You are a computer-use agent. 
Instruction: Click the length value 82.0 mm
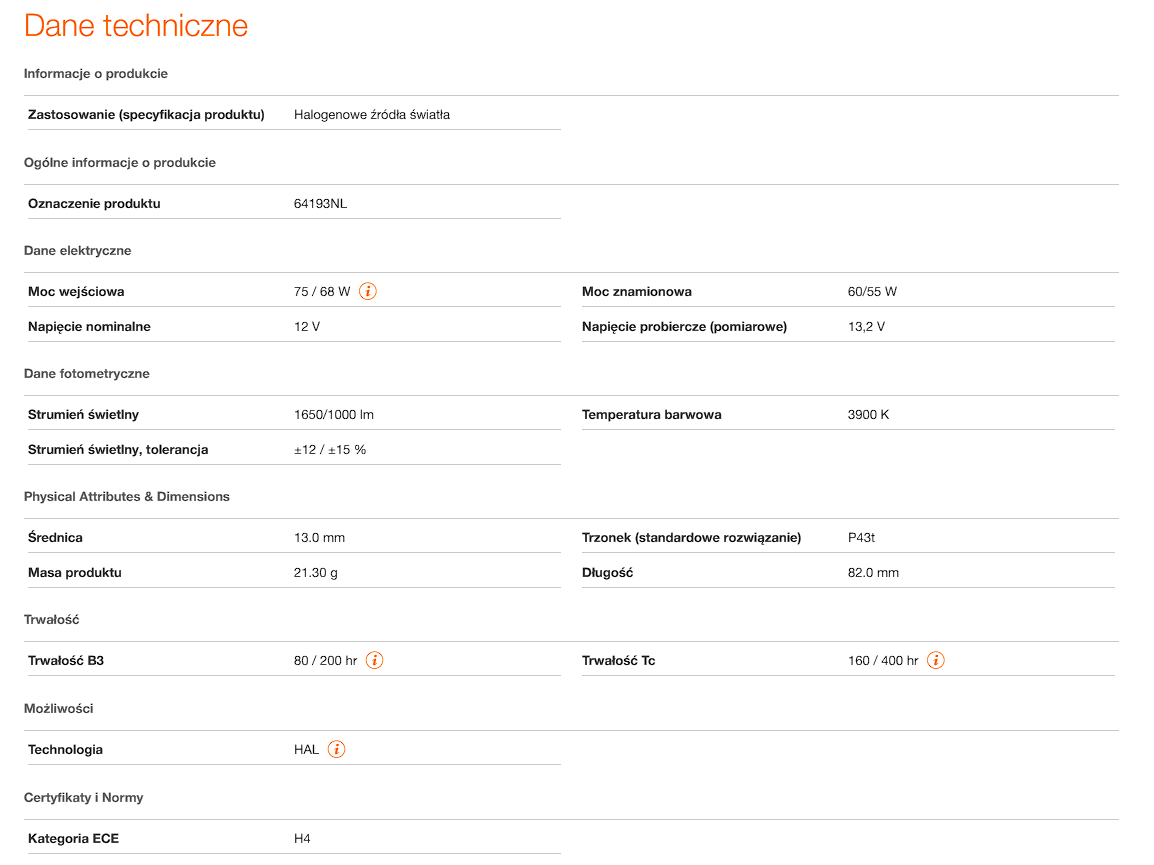tap(873, 573)
